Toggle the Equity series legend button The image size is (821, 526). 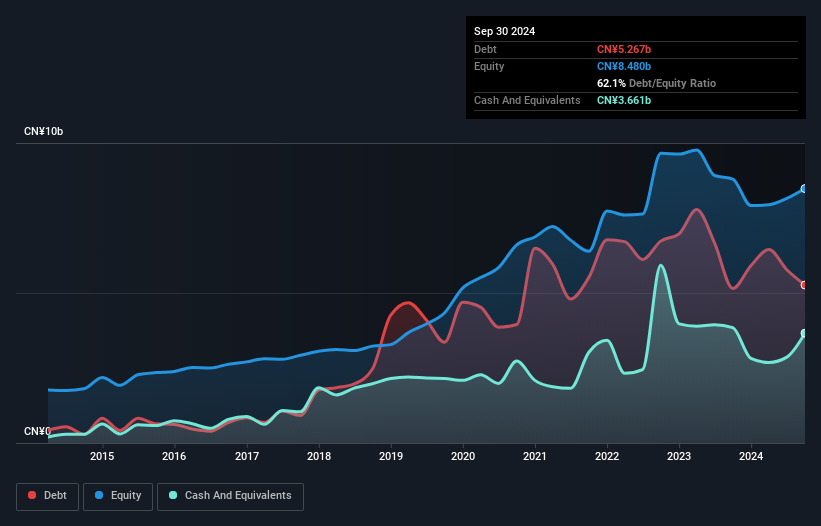pyautogui.click(x=118, y=496)
